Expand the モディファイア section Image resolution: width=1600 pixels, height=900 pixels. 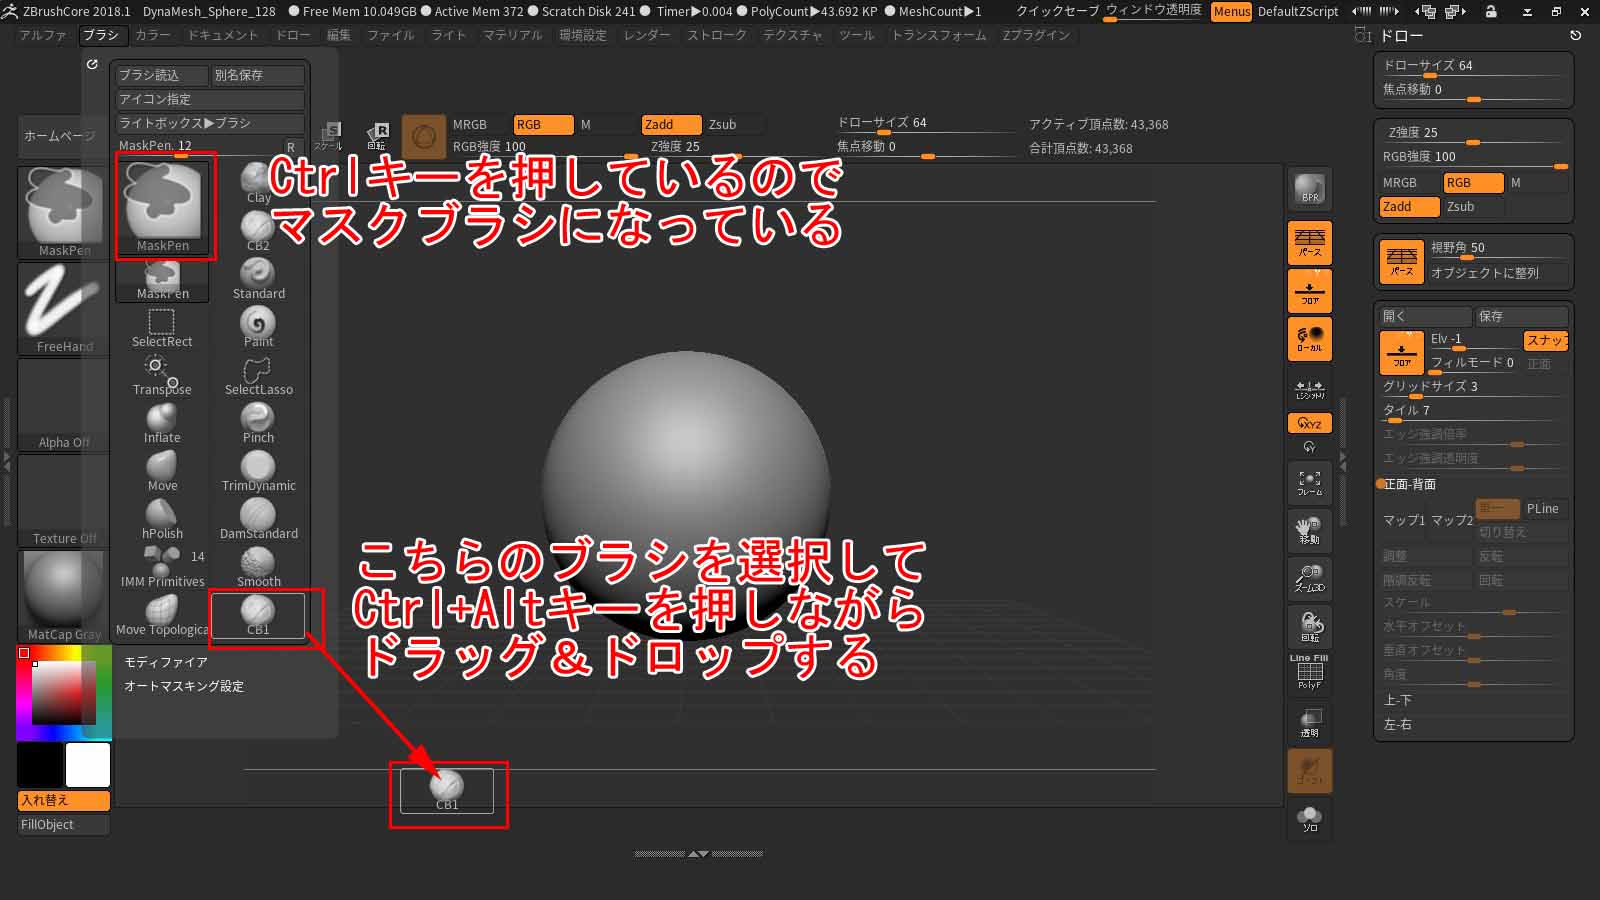(x=166, y=662)
